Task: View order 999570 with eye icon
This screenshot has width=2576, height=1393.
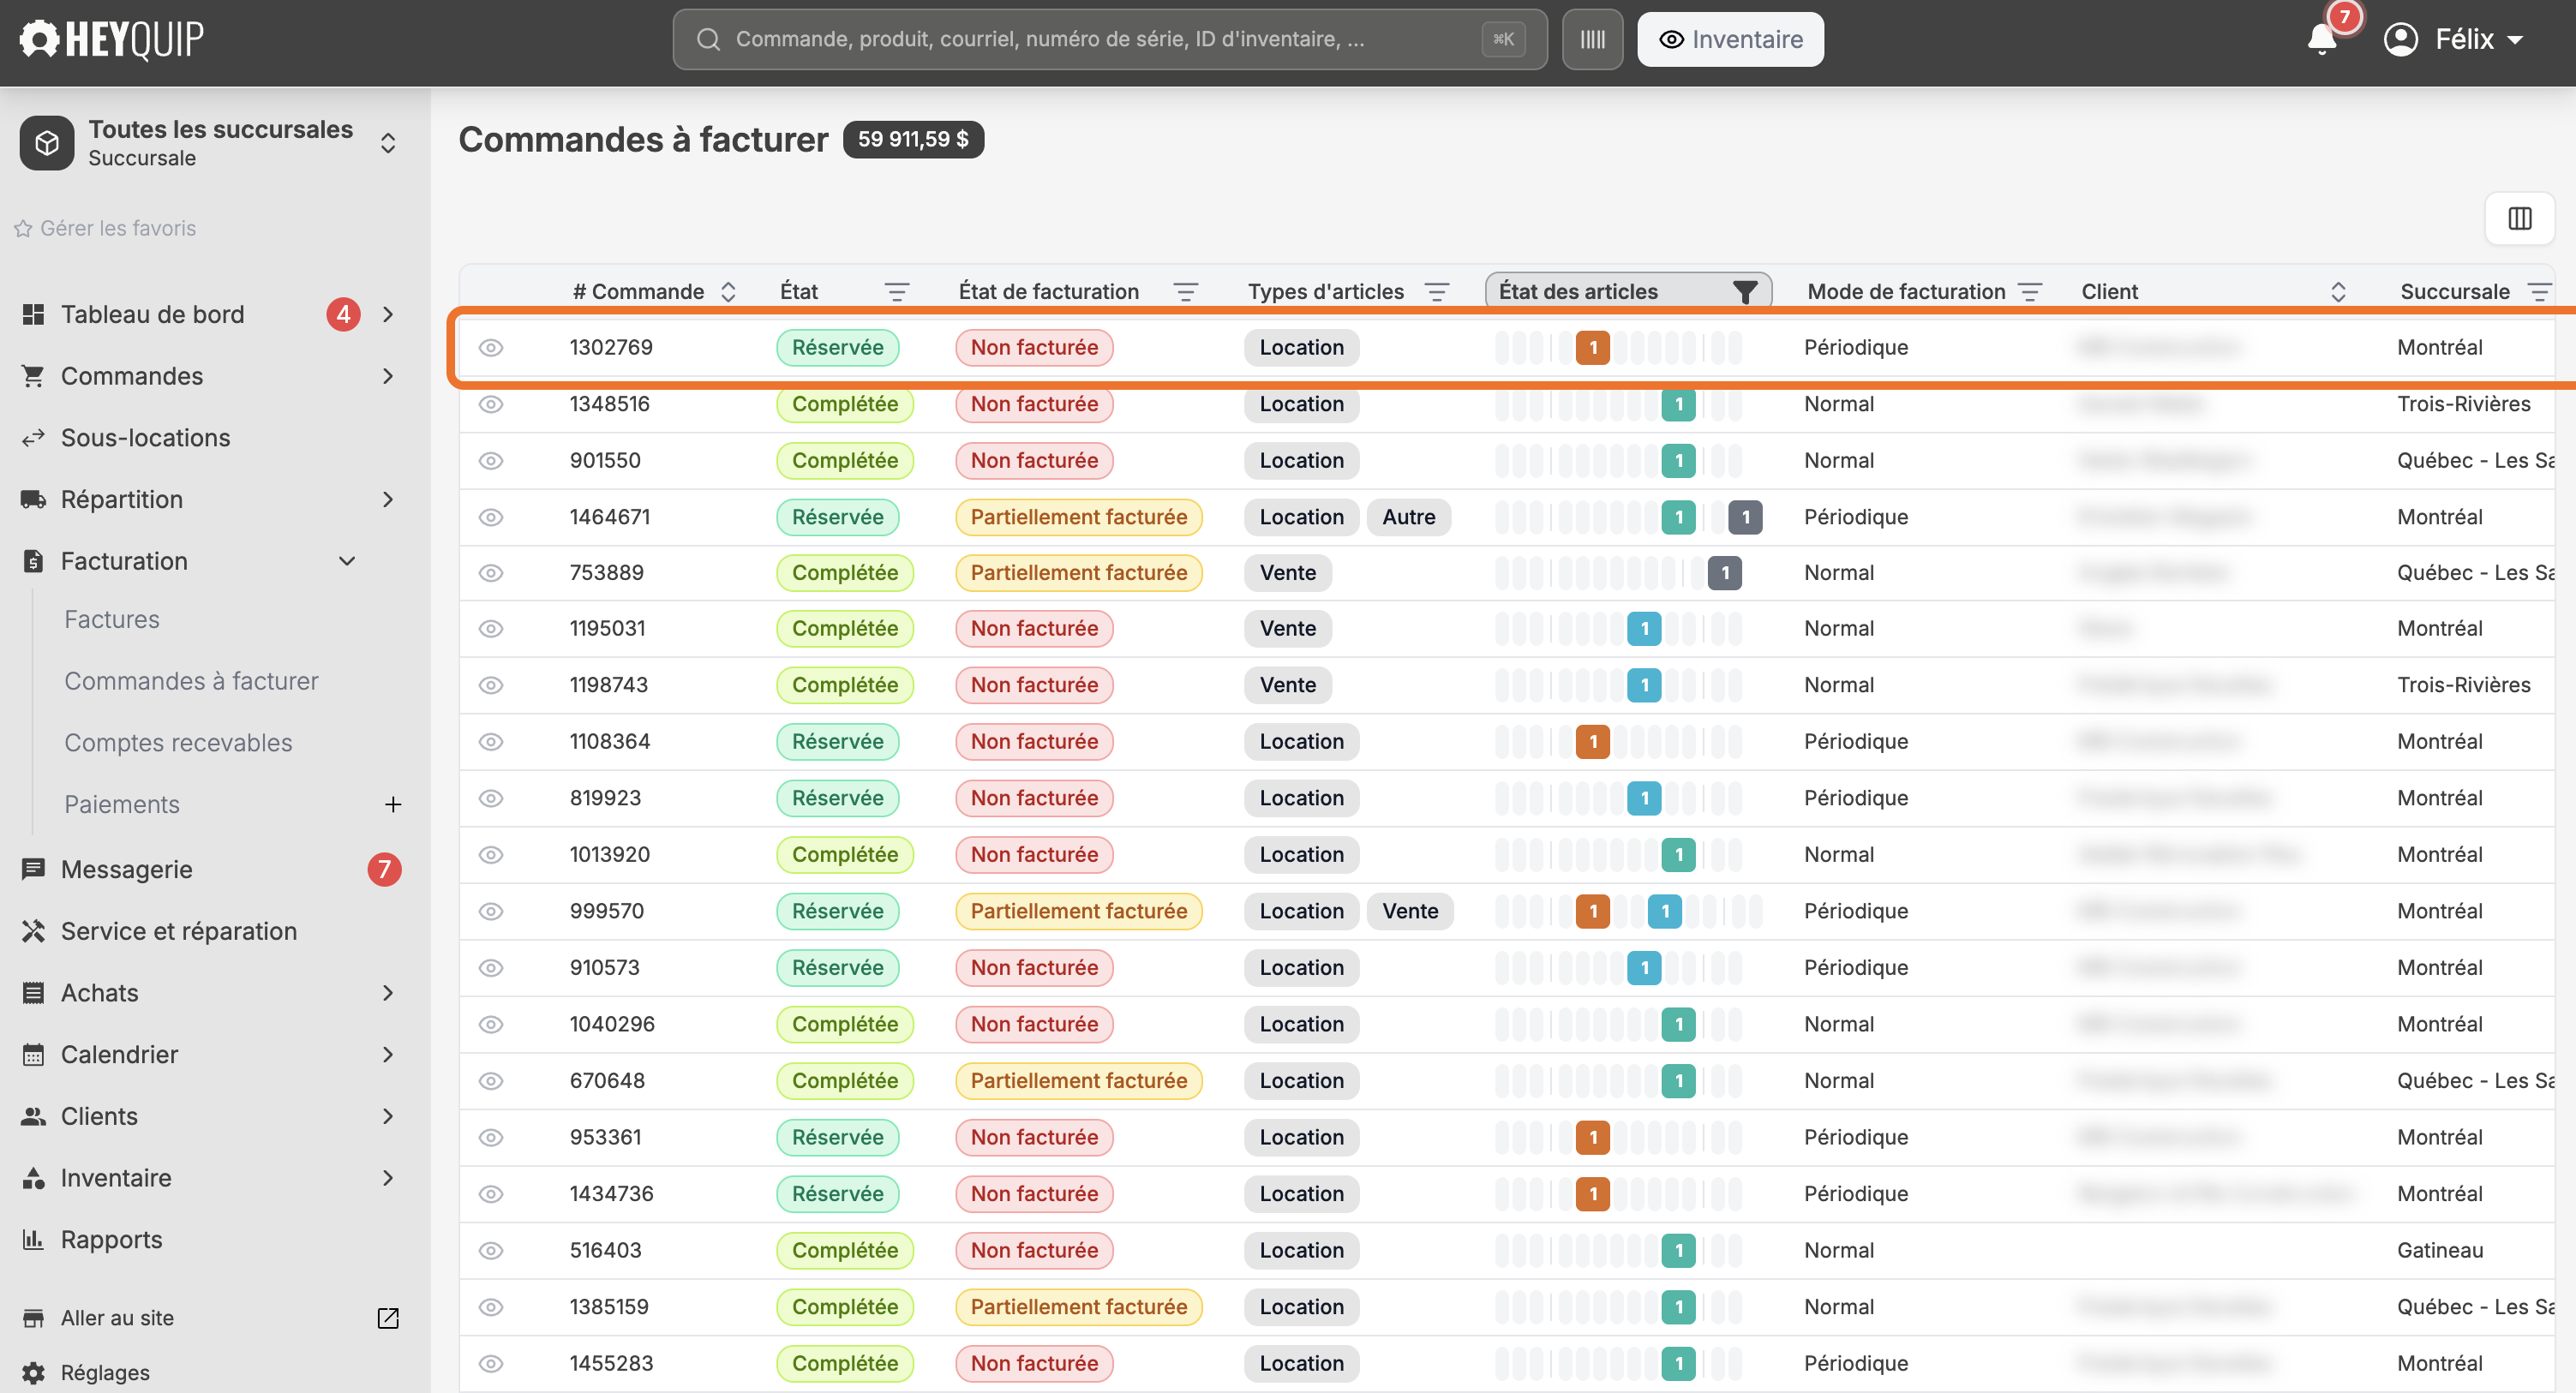Action: (490, 911)
